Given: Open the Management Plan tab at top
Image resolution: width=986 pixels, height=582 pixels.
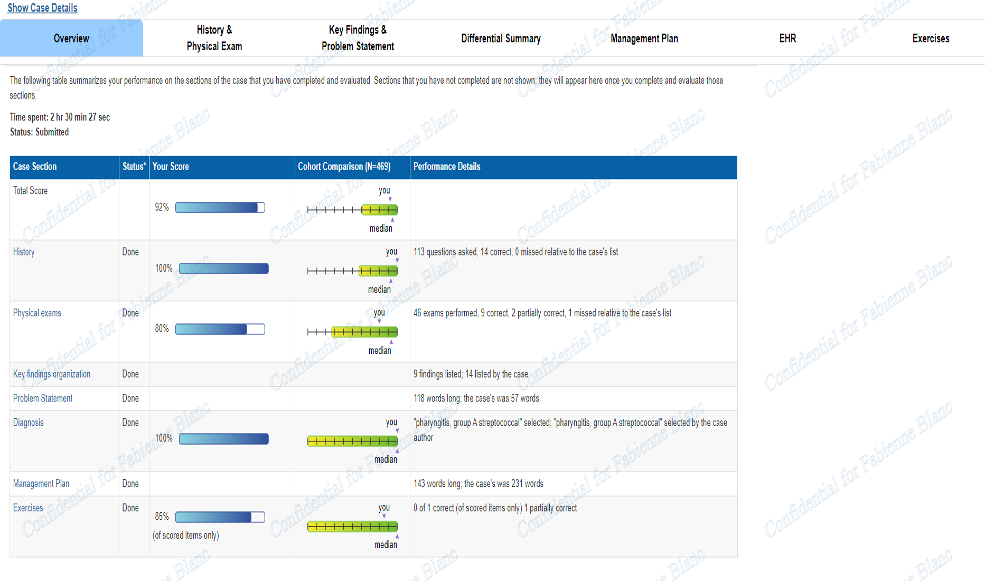Looking at the screenshot, I should click(644, 38).
